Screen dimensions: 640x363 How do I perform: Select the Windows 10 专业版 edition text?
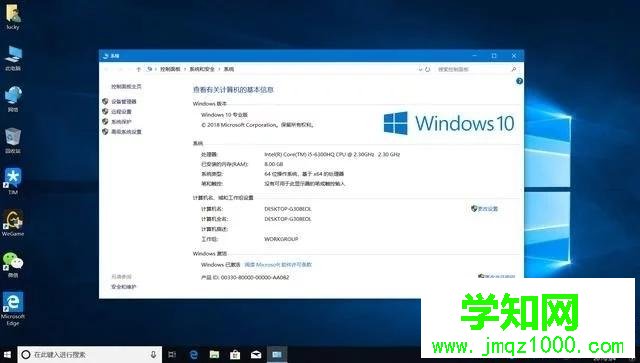[x=224, y=115]
